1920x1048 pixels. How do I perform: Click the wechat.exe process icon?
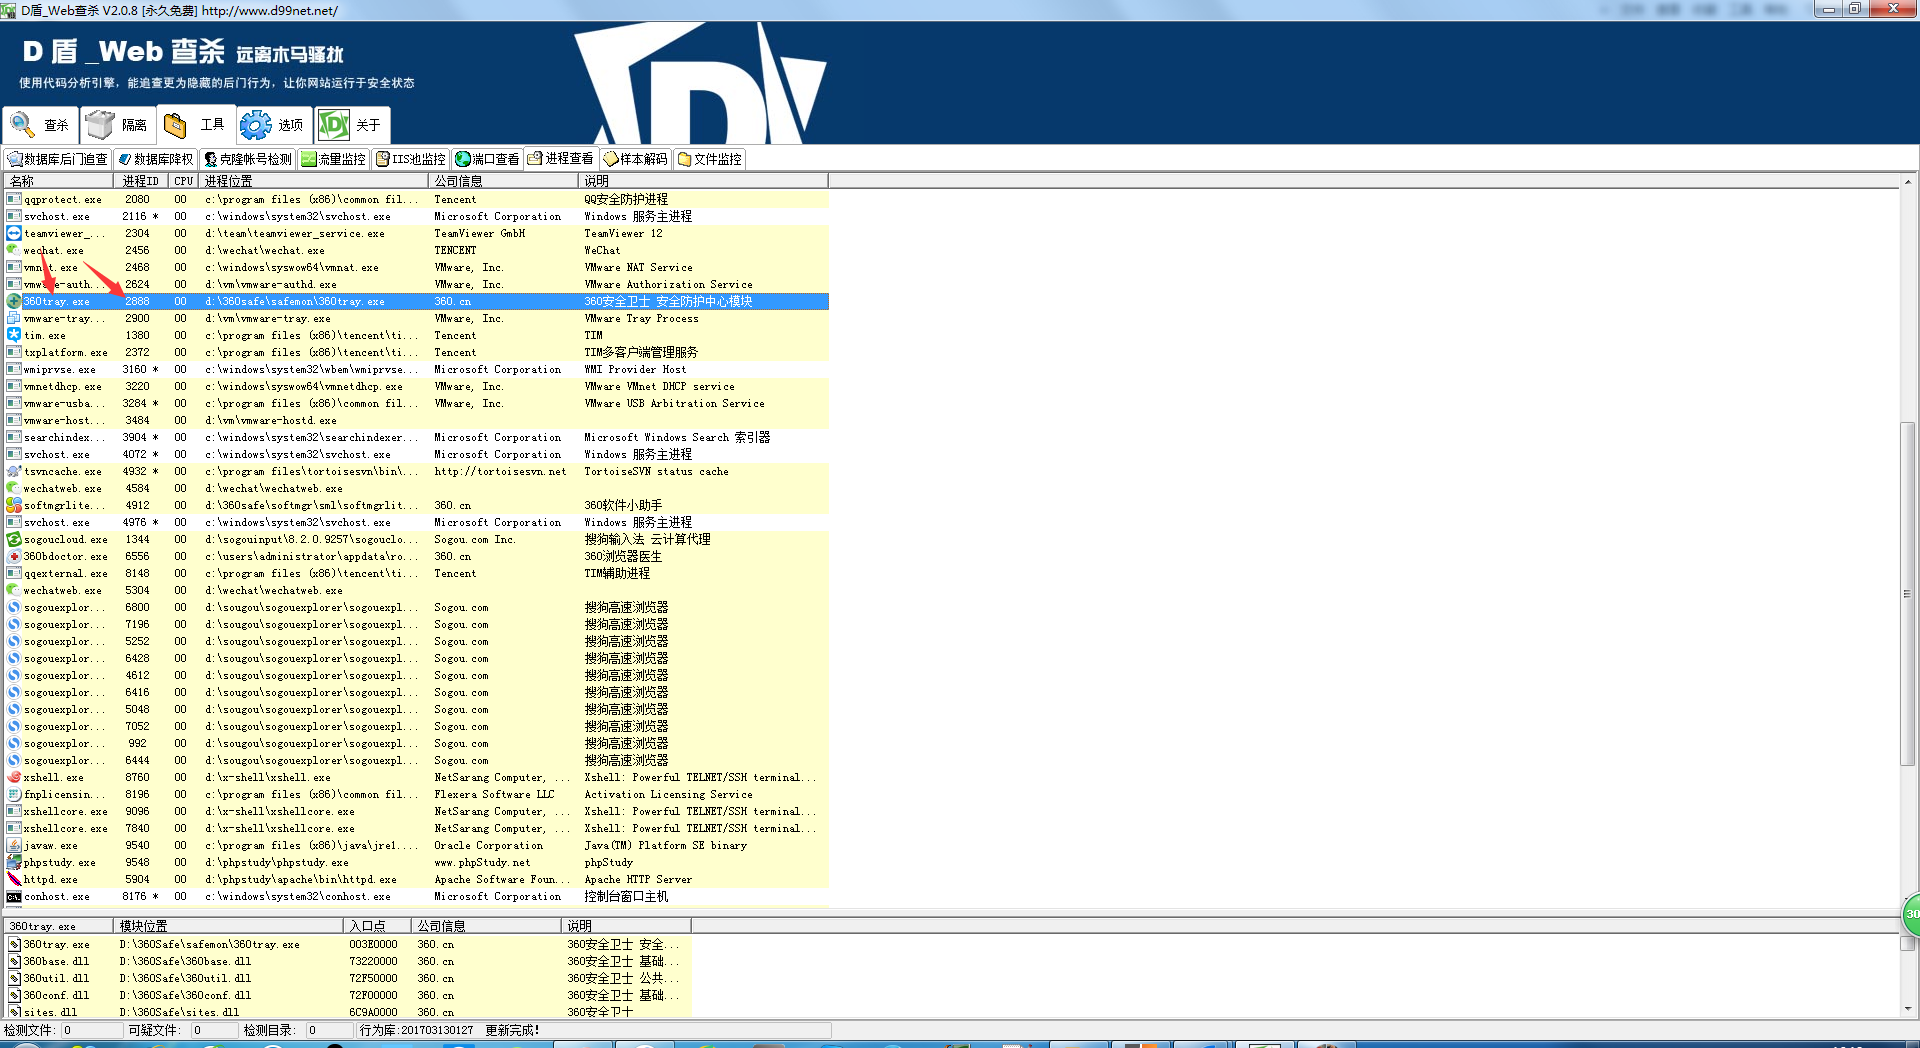pyautogui.click(x=14, y=250)
